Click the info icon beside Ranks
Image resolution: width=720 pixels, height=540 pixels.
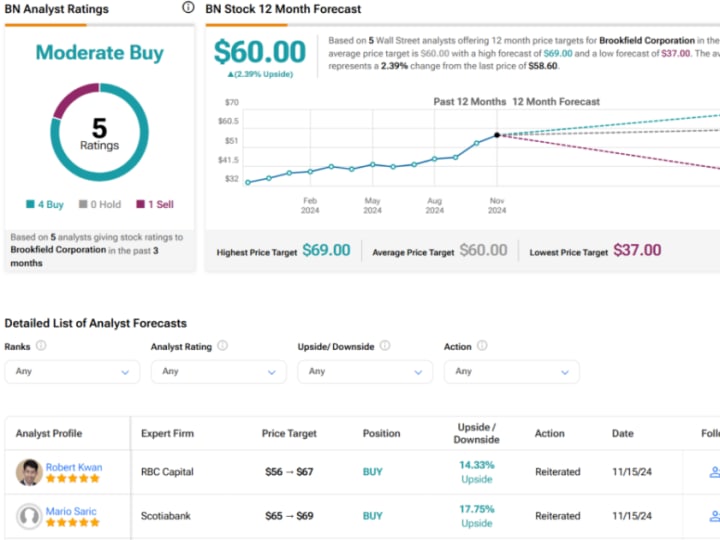(x=41, y=345)
